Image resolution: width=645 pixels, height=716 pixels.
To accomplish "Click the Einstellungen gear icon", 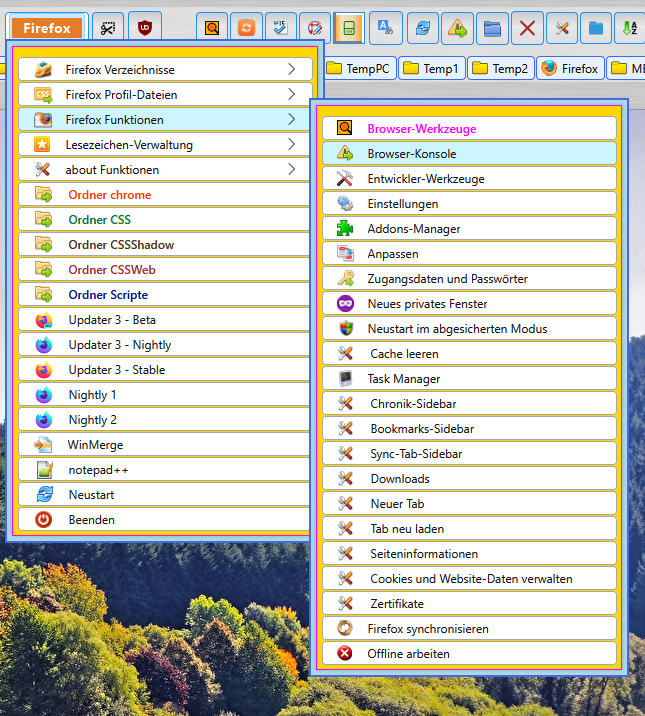I will coord(345,204).
